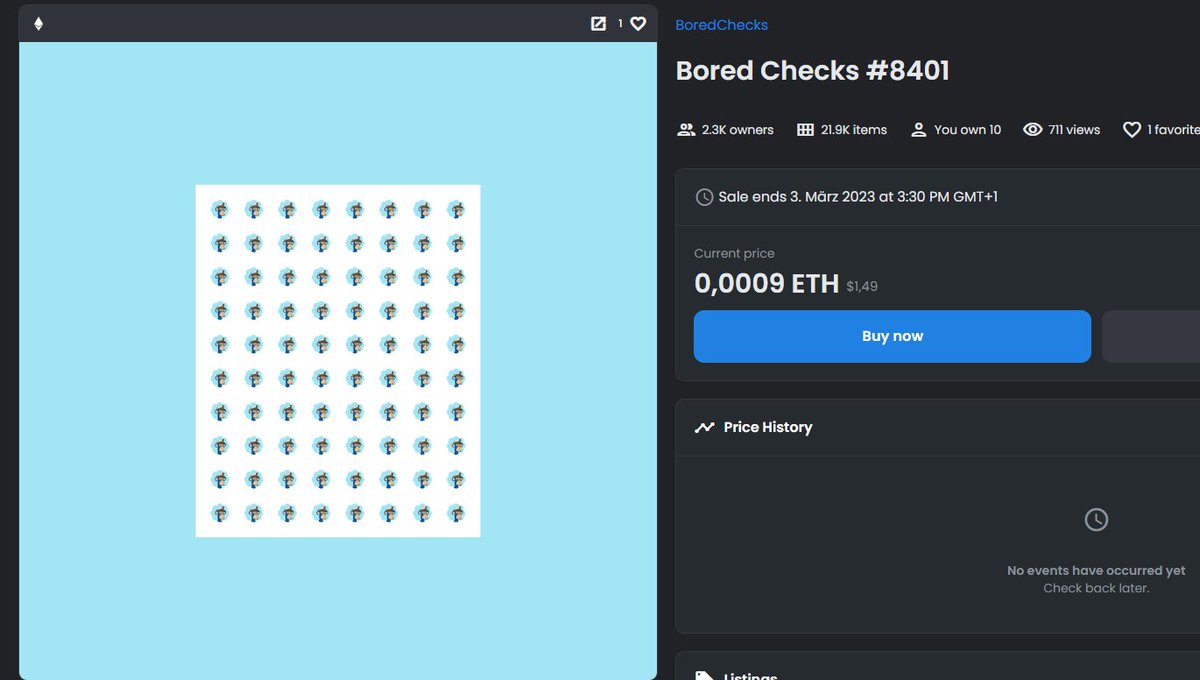Click the Listings tag icon
1200x680 pixels.
704,676
